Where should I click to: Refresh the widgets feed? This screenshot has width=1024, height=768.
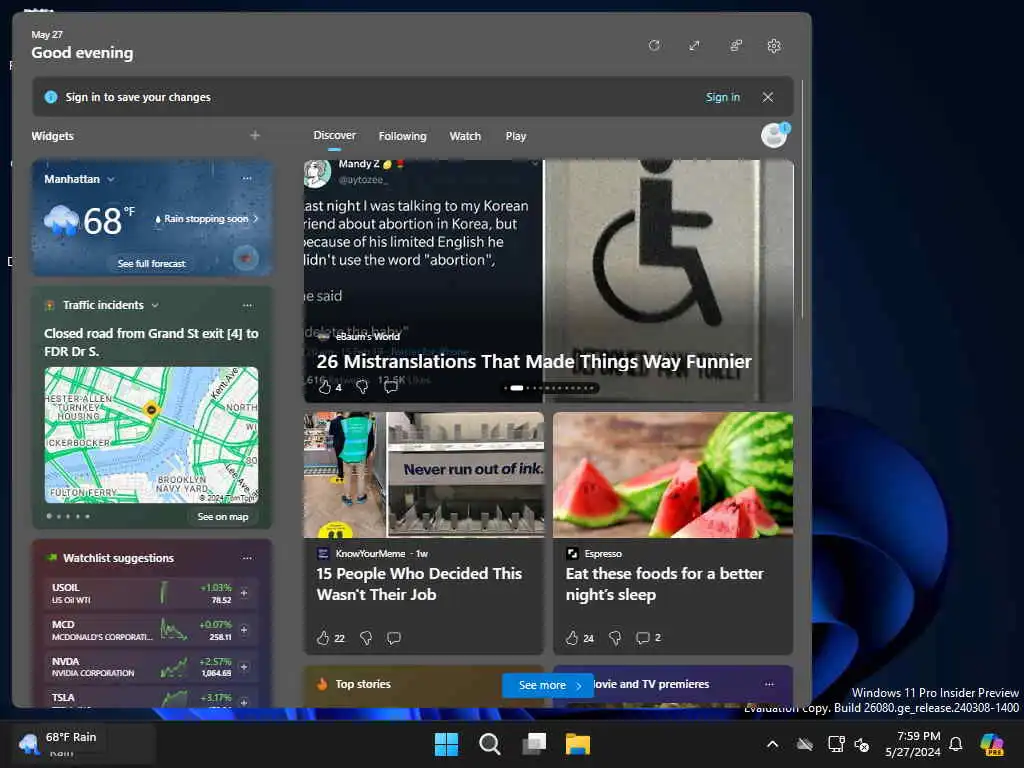[654, 46]
